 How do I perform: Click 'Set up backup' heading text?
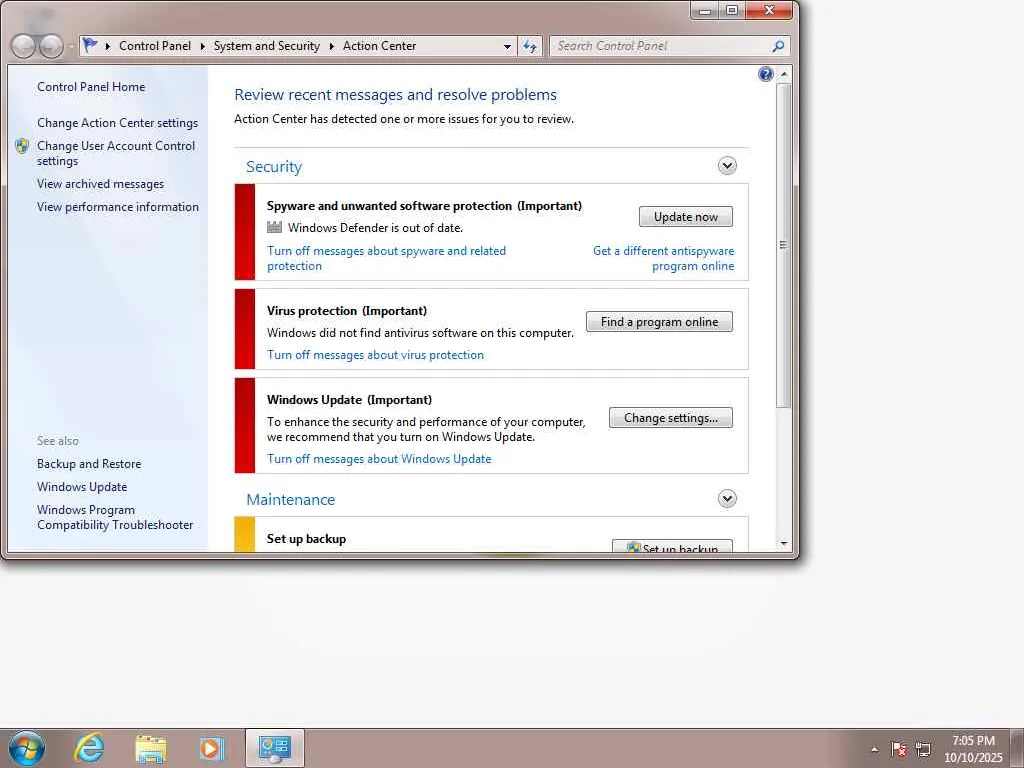(x=306, y=539)
